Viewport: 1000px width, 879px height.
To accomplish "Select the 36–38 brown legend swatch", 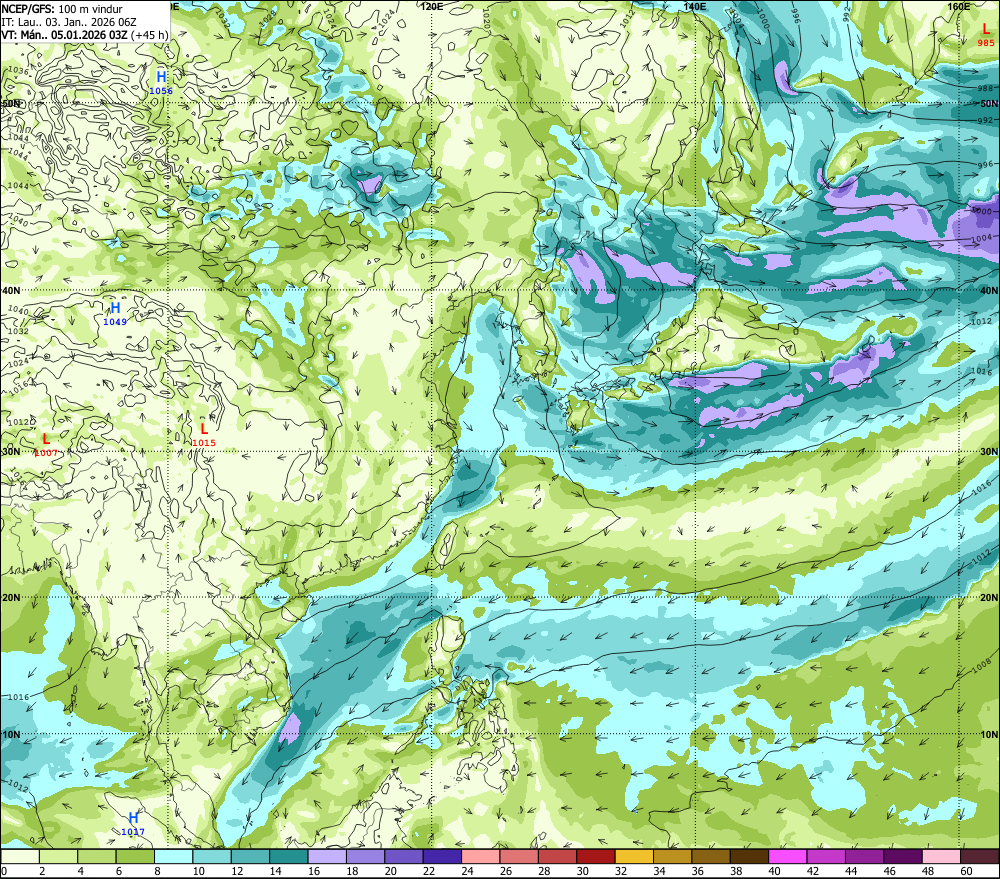I will [x=710, y=857].
